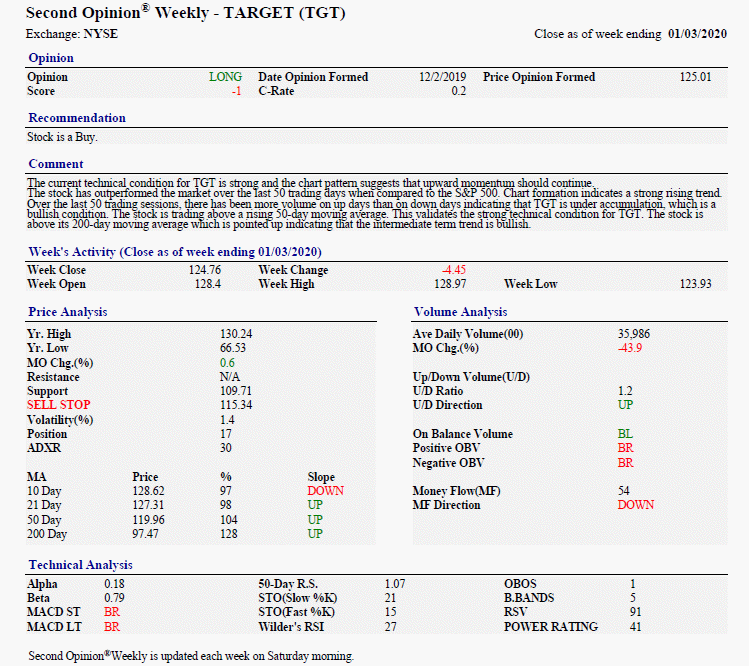
Task: Click the red SELL STOP label
Action: tap(59, 405)
